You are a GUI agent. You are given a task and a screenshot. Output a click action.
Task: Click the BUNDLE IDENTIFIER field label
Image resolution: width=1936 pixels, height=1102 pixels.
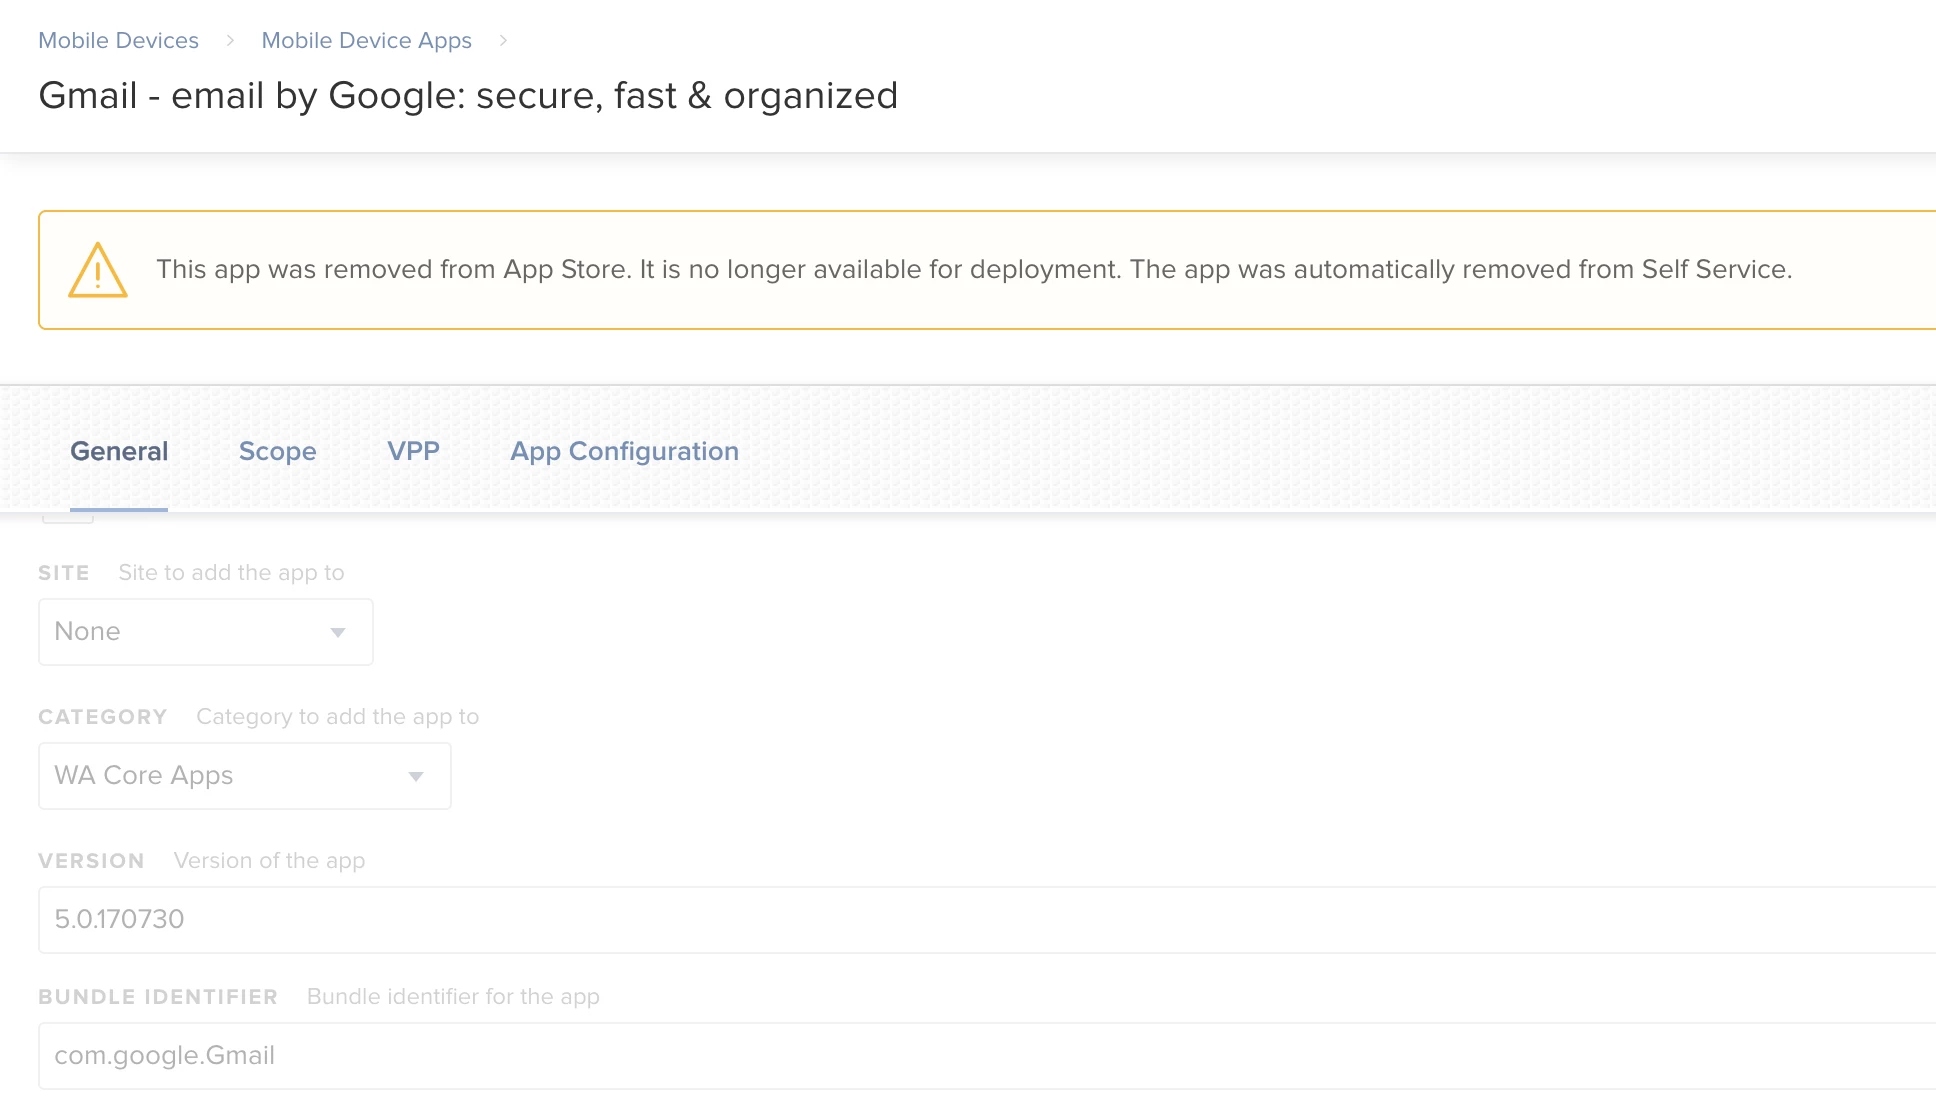point(158,997)
